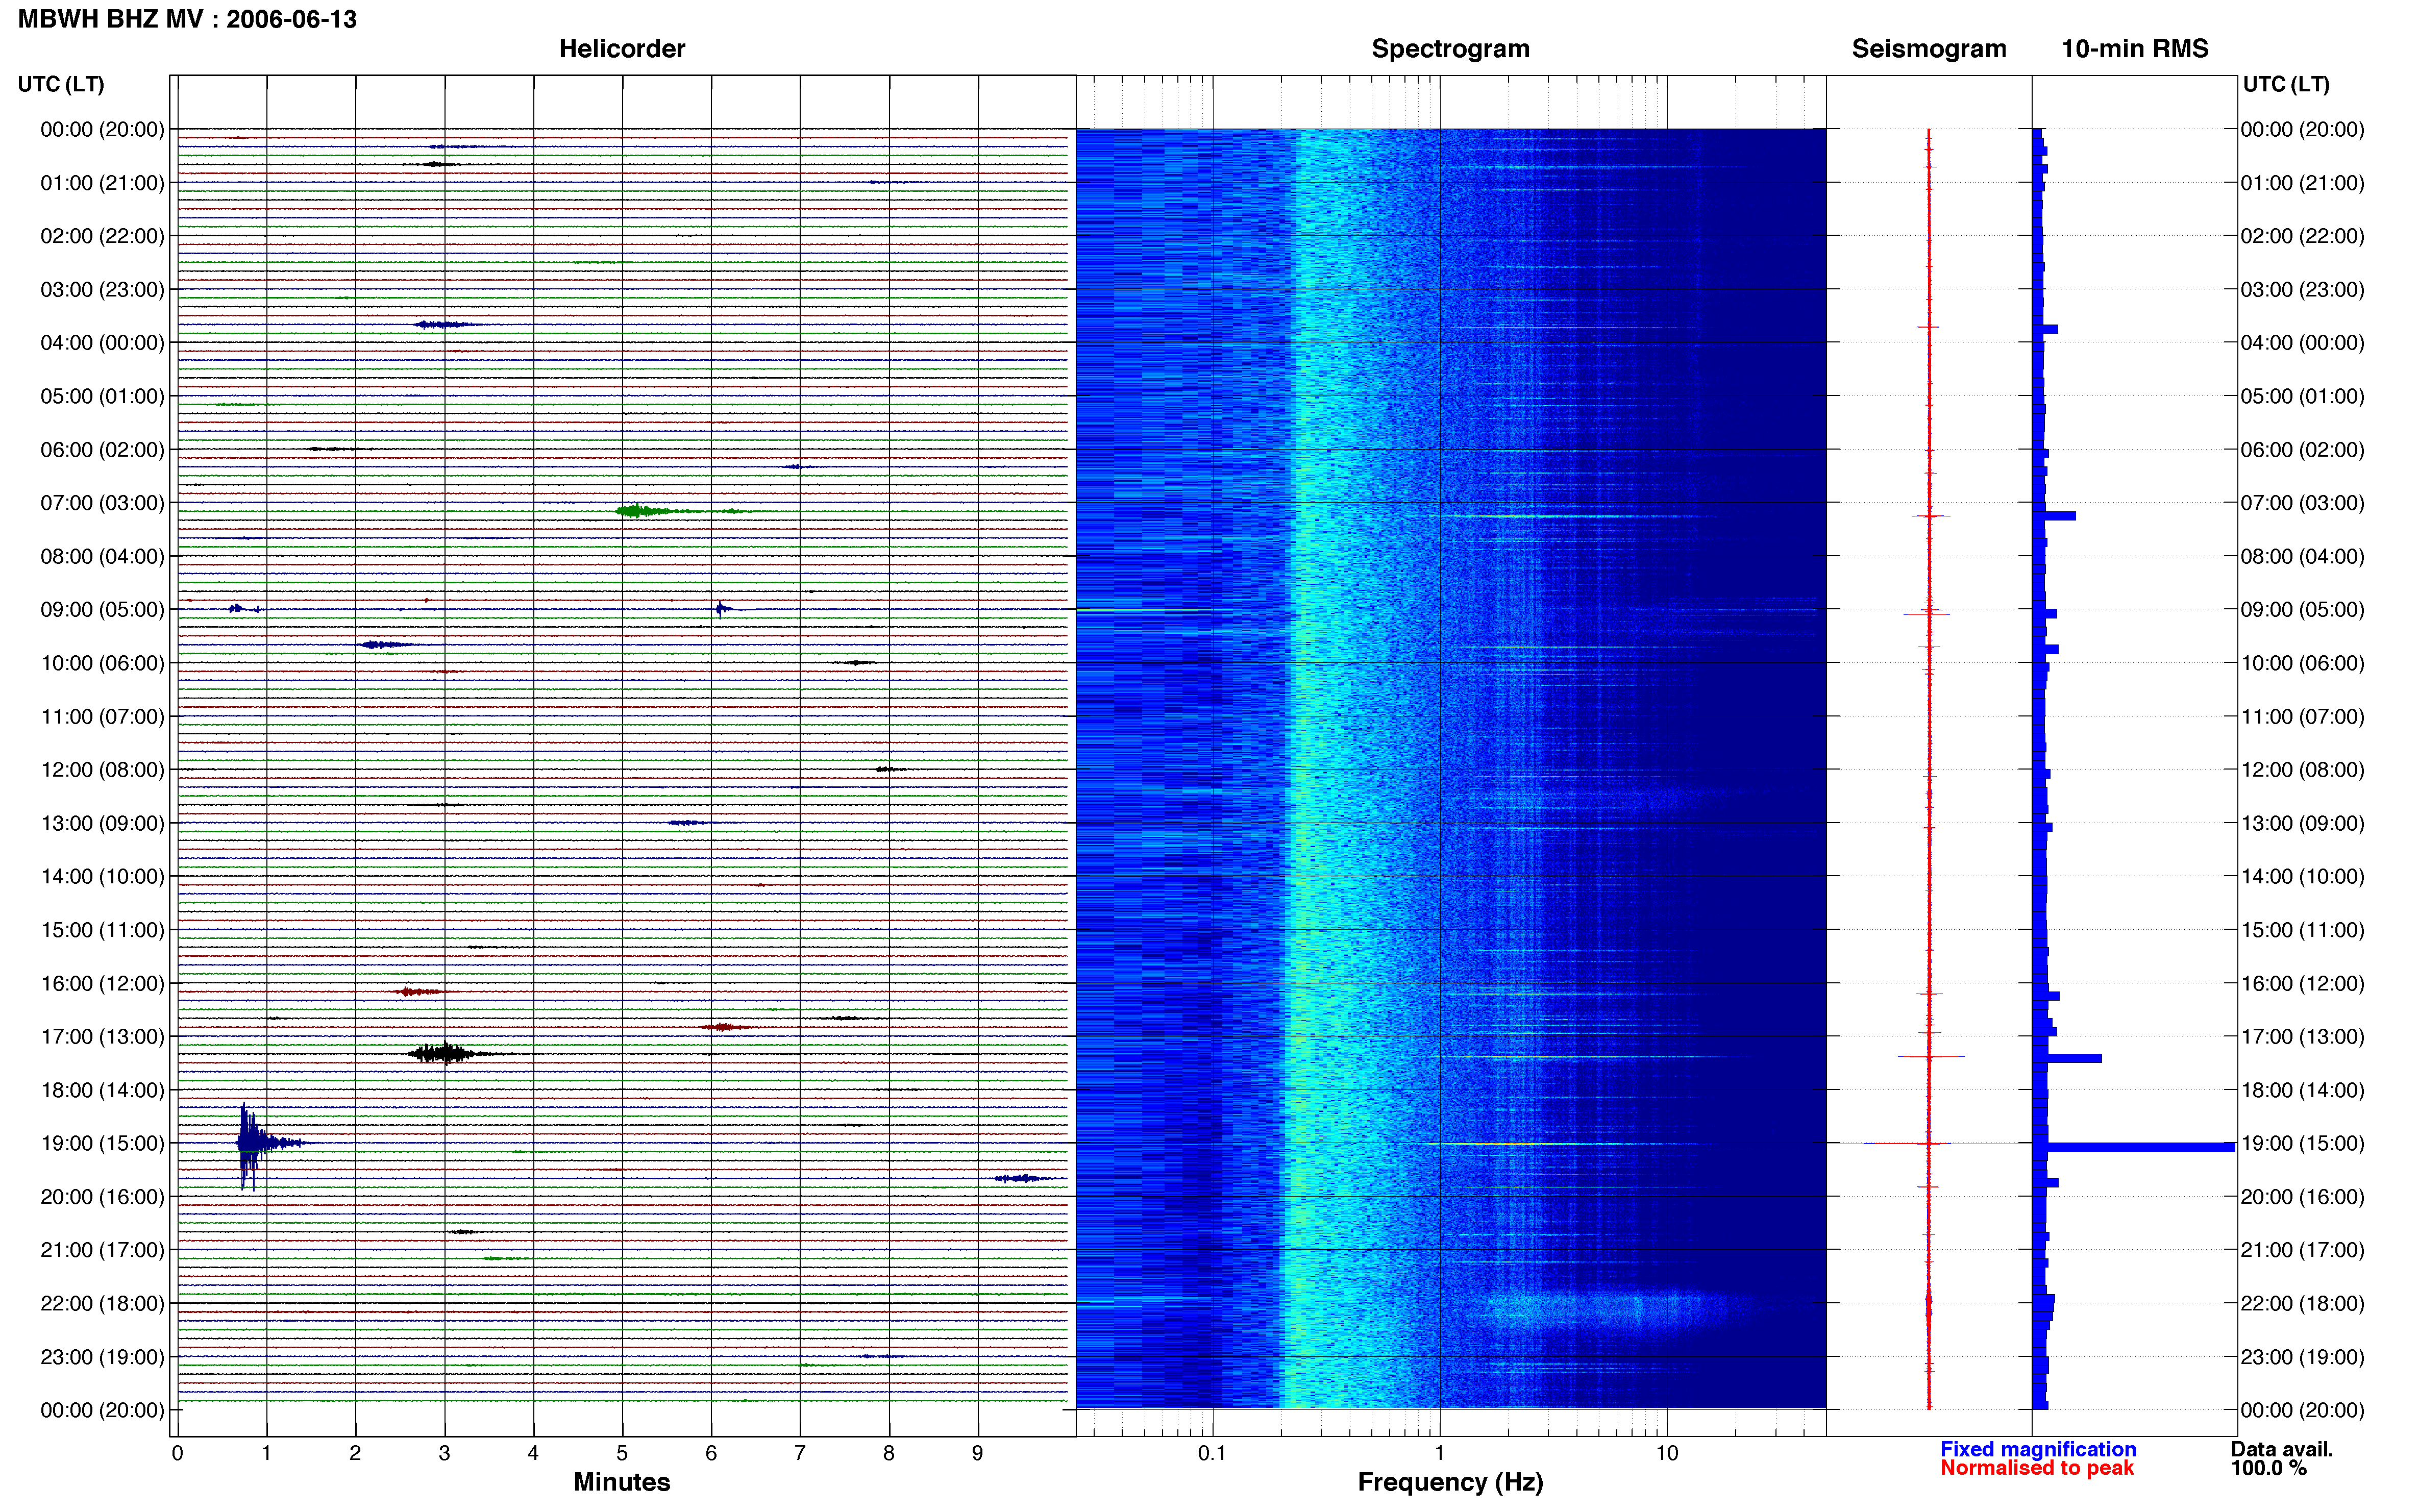Click the minute tick label '9'
The image size is (2419, 1512).
coord(977,1453)
